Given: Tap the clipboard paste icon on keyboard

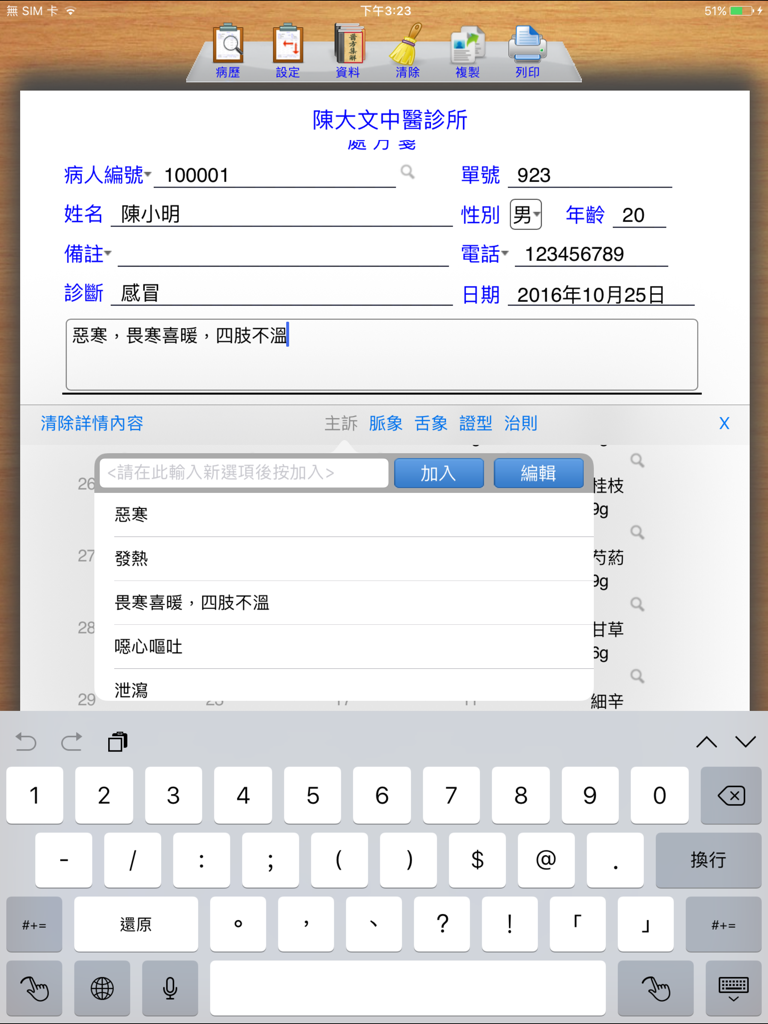Looking at the screenshot, I should coord(118,742).
